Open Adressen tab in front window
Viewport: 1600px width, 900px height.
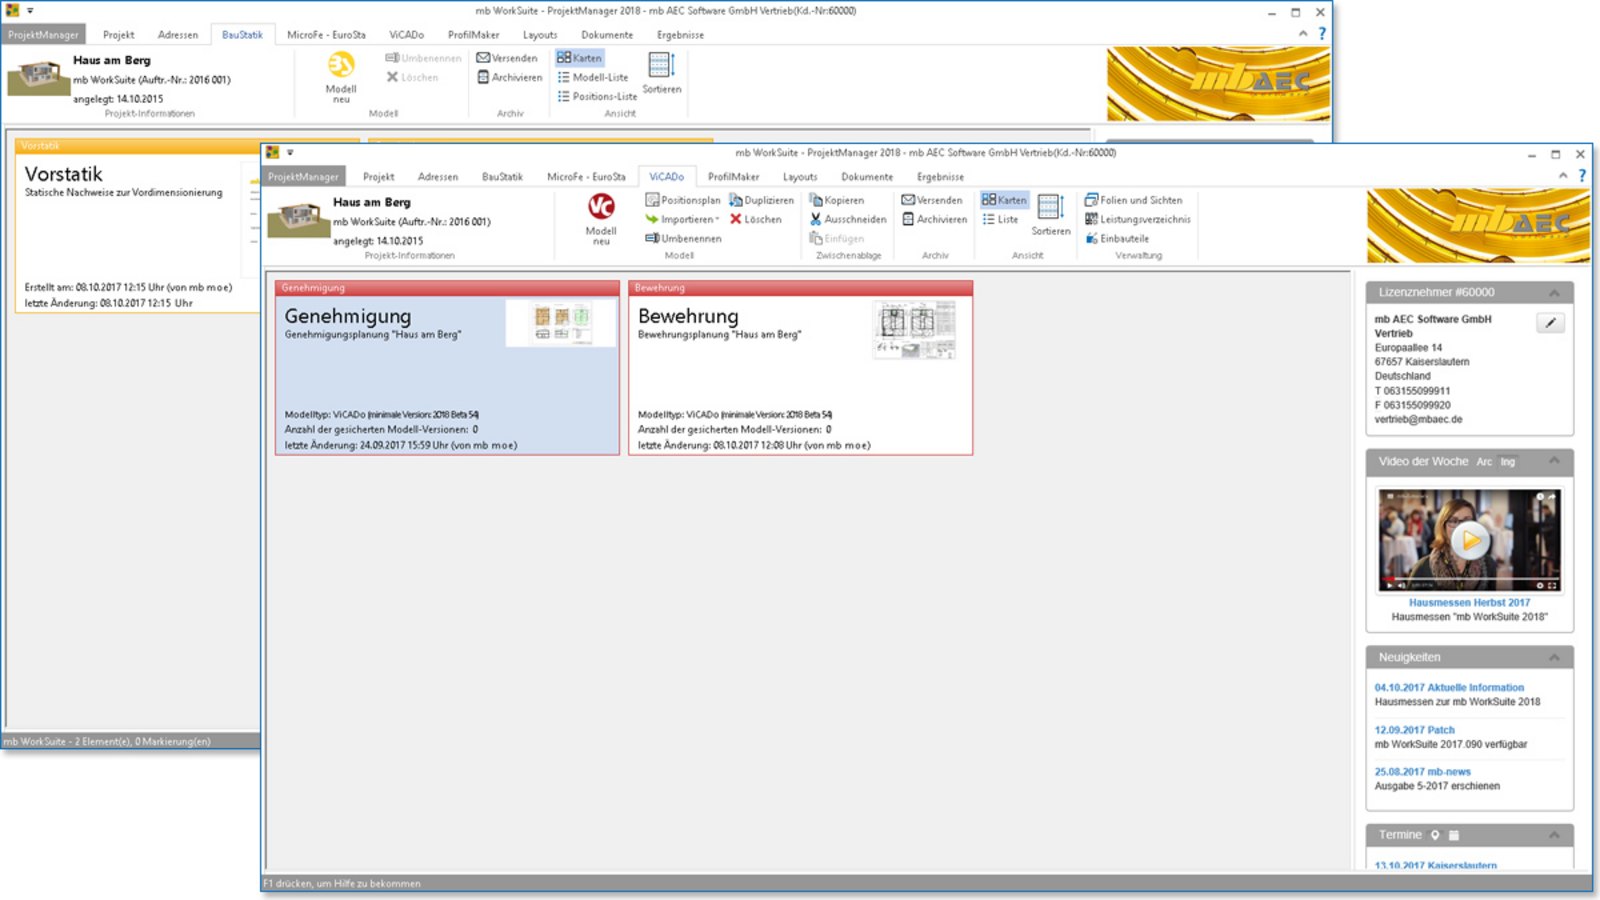tap(438, 176)
